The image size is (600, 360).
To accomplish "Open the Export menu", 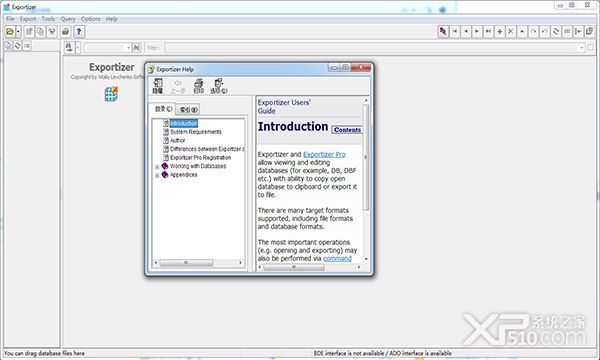I will point(28,19).
